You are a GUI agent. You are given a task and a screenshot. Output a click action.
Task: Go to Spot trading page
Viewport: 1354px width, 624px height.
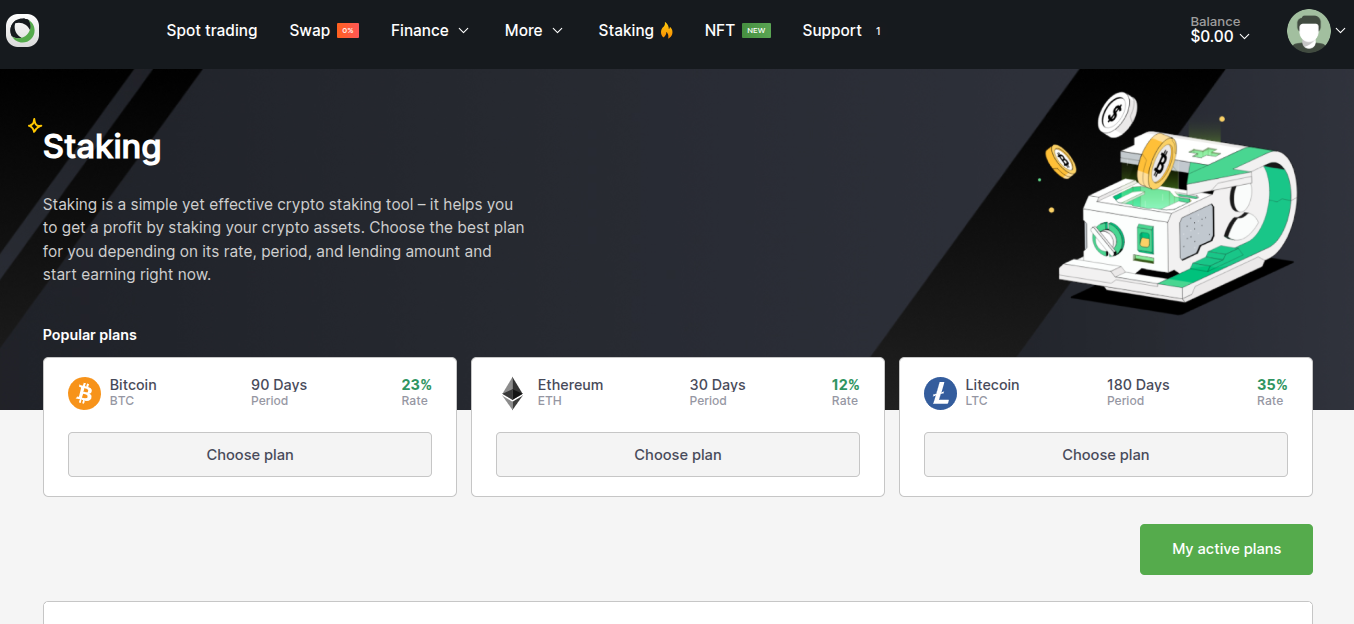click(212, 31)
